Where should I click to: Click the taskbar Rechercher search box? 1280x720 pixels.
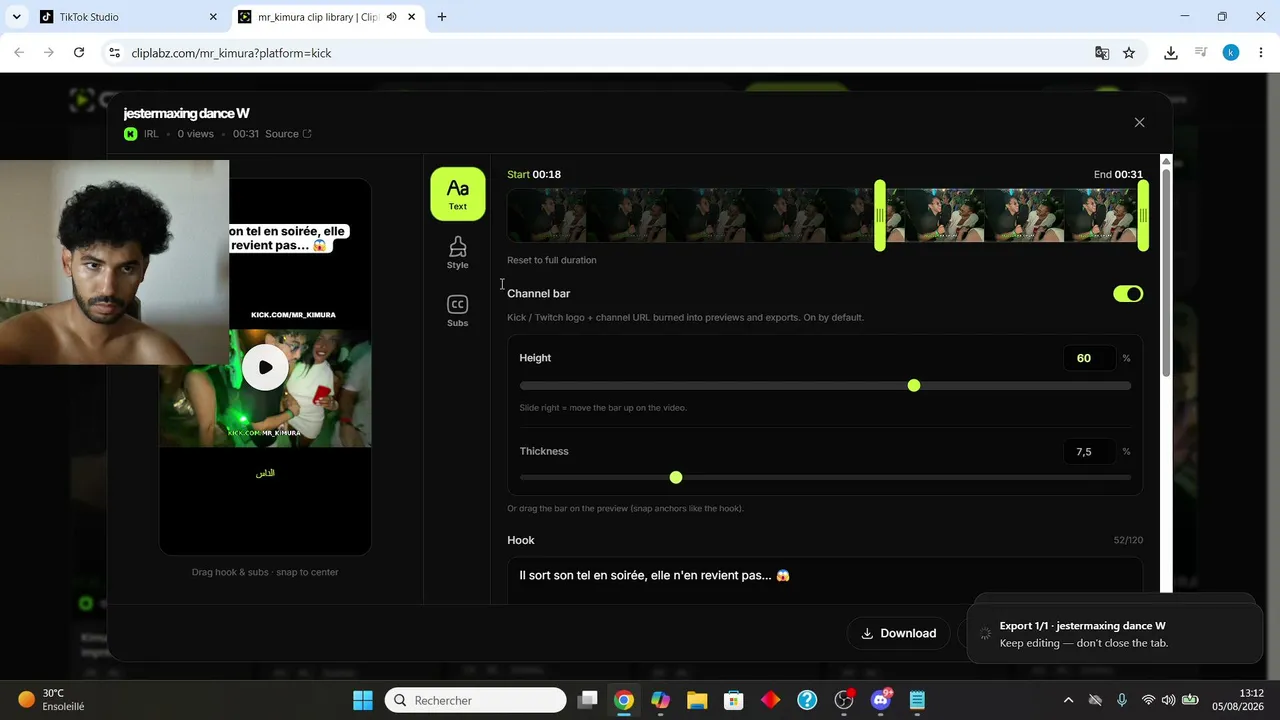tap(476, 700)
